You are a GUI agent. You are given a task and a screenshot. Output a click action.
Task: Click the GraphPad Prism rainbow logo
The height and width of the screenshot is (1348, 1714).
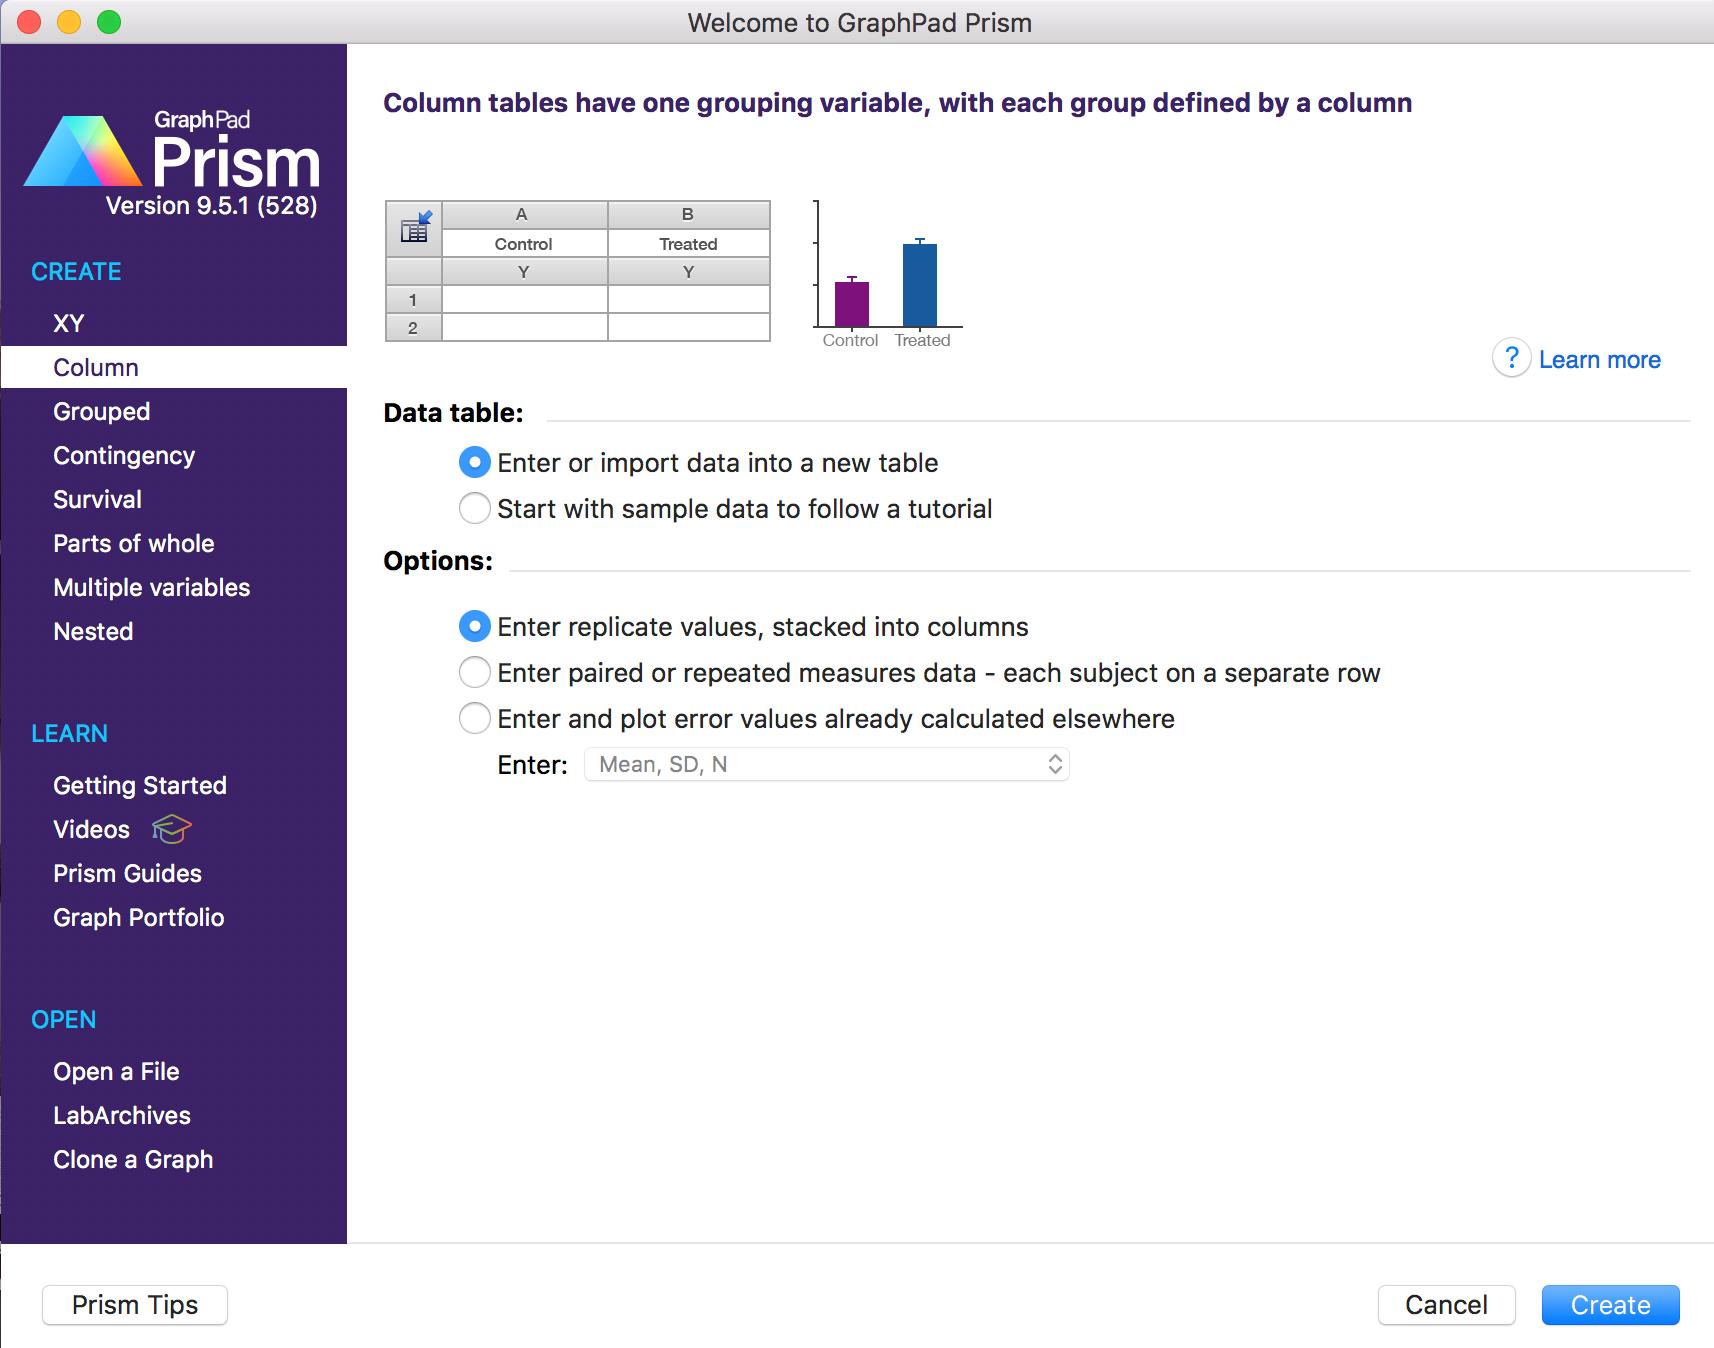[83, 152]
